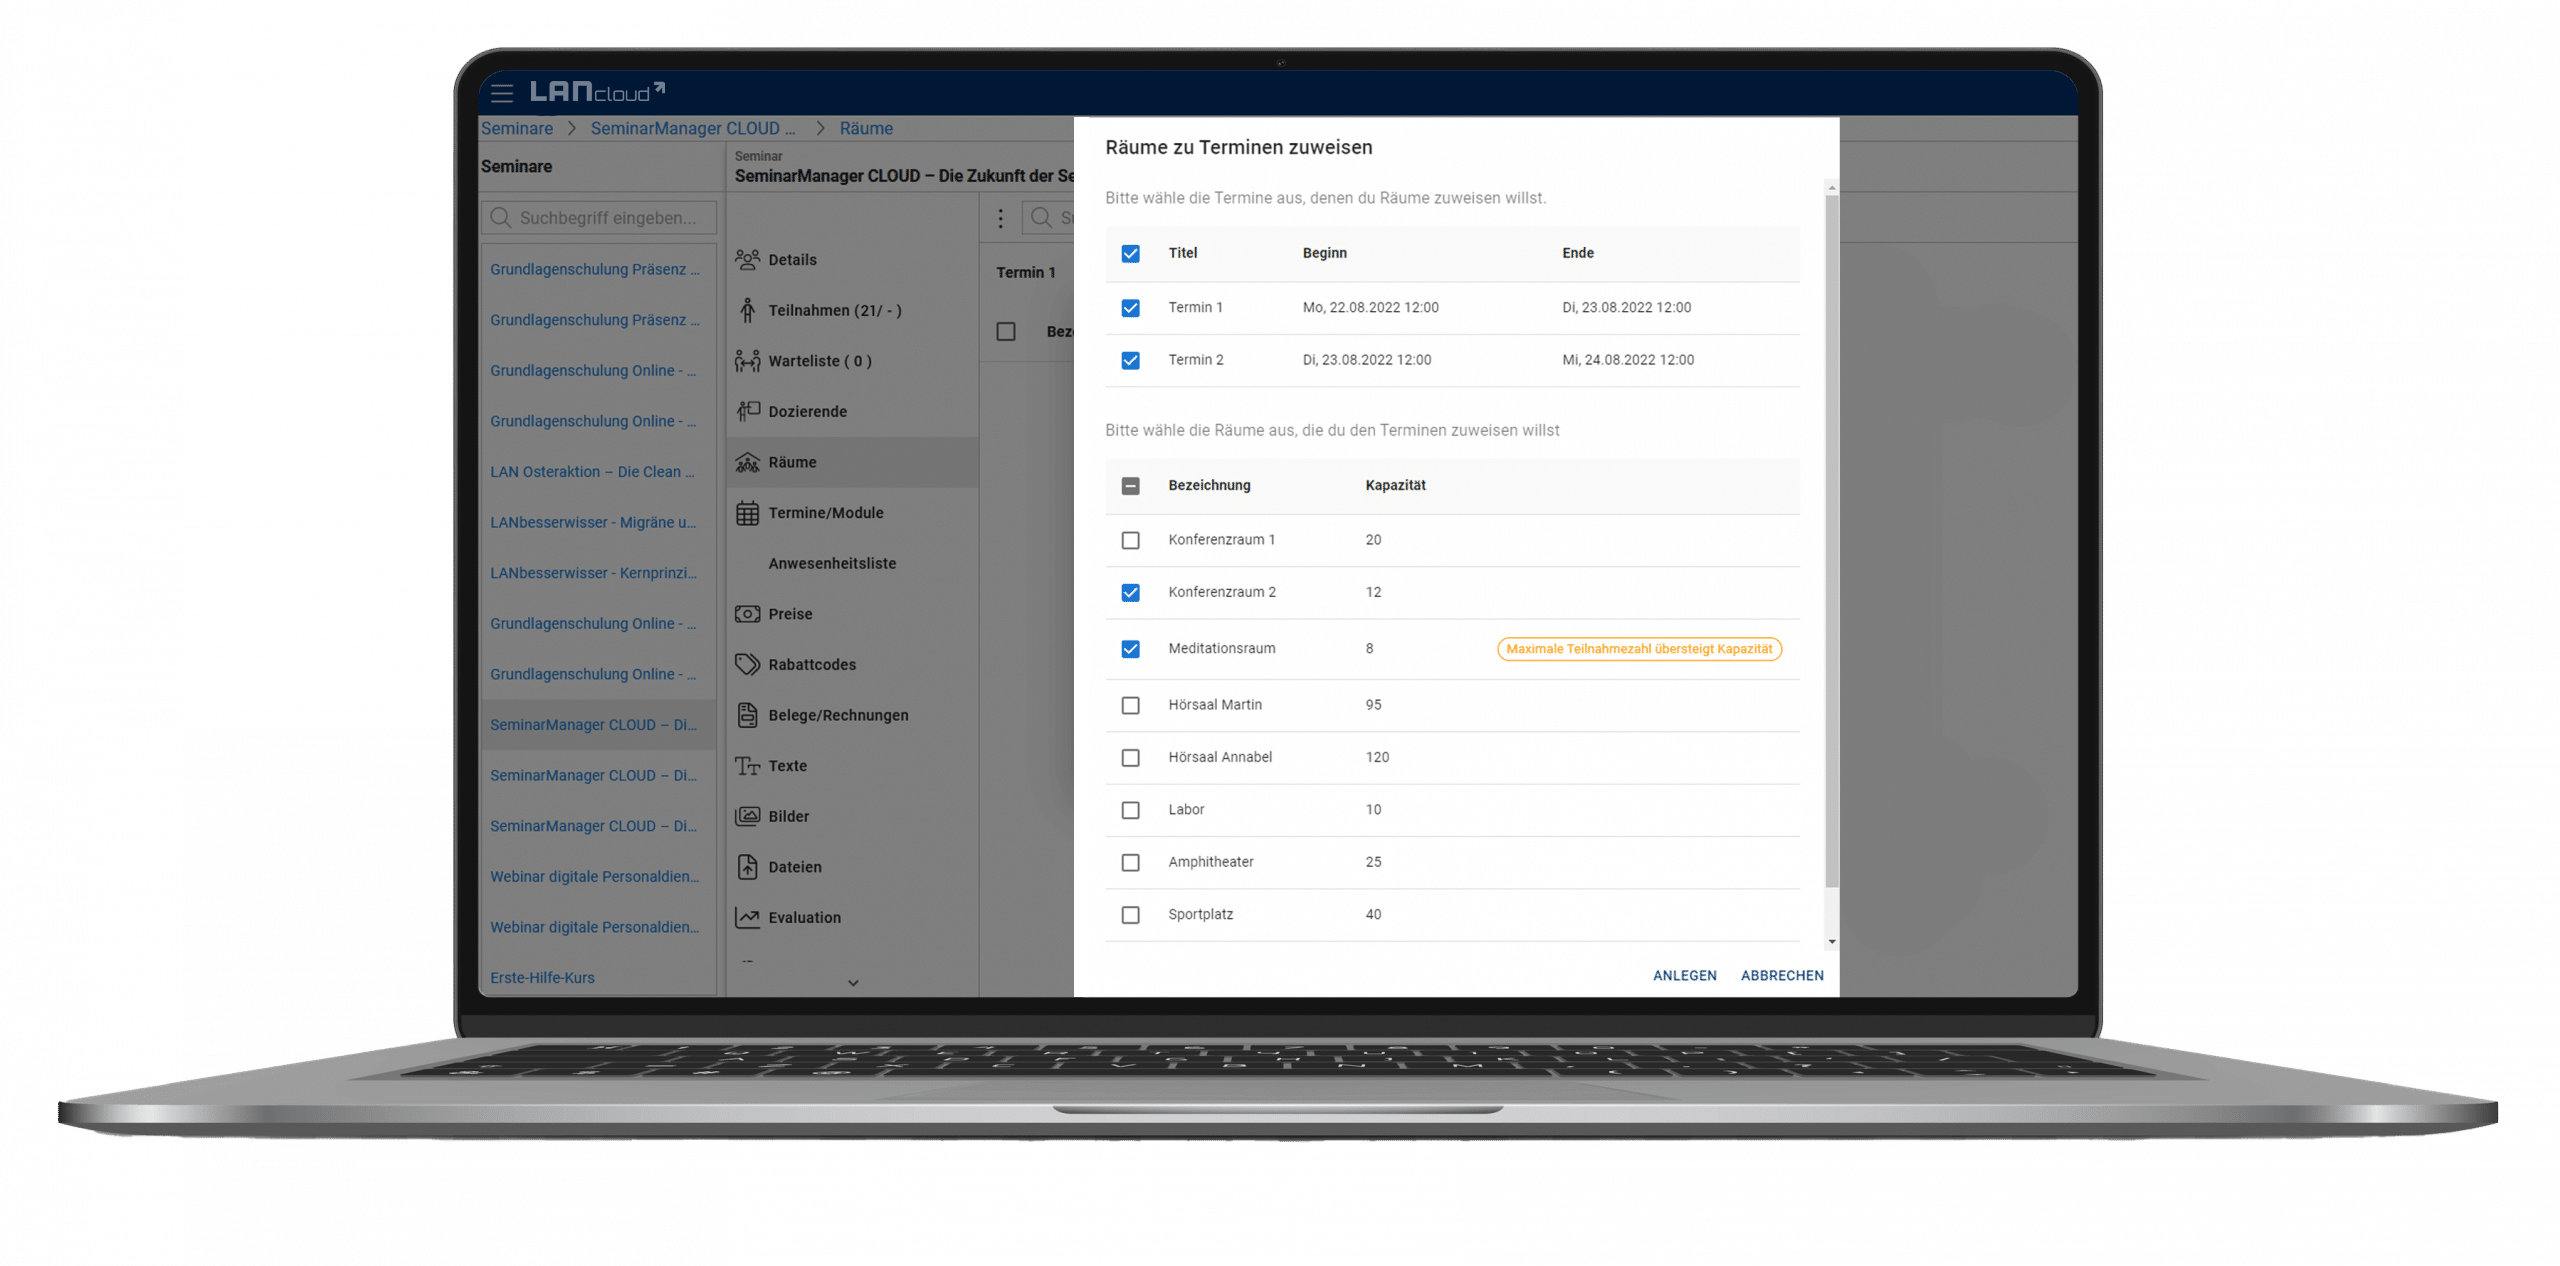2560x1266 pixels.
Task: Open the Details section of the seminar
Action: [x=793, y=259]
